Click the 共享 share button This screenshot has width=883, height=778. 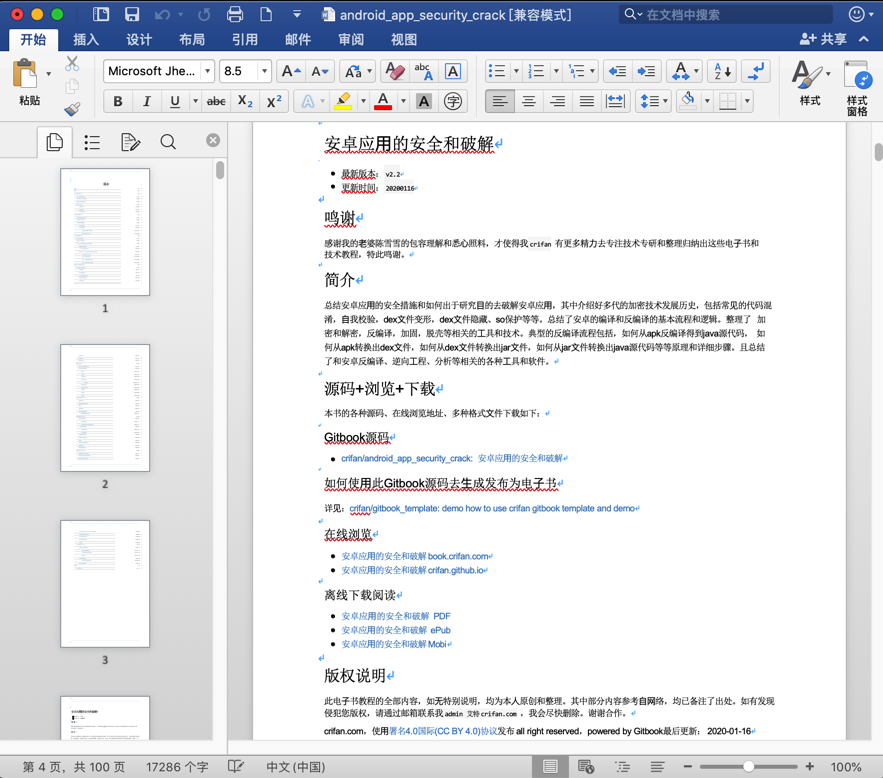[823, 39]
